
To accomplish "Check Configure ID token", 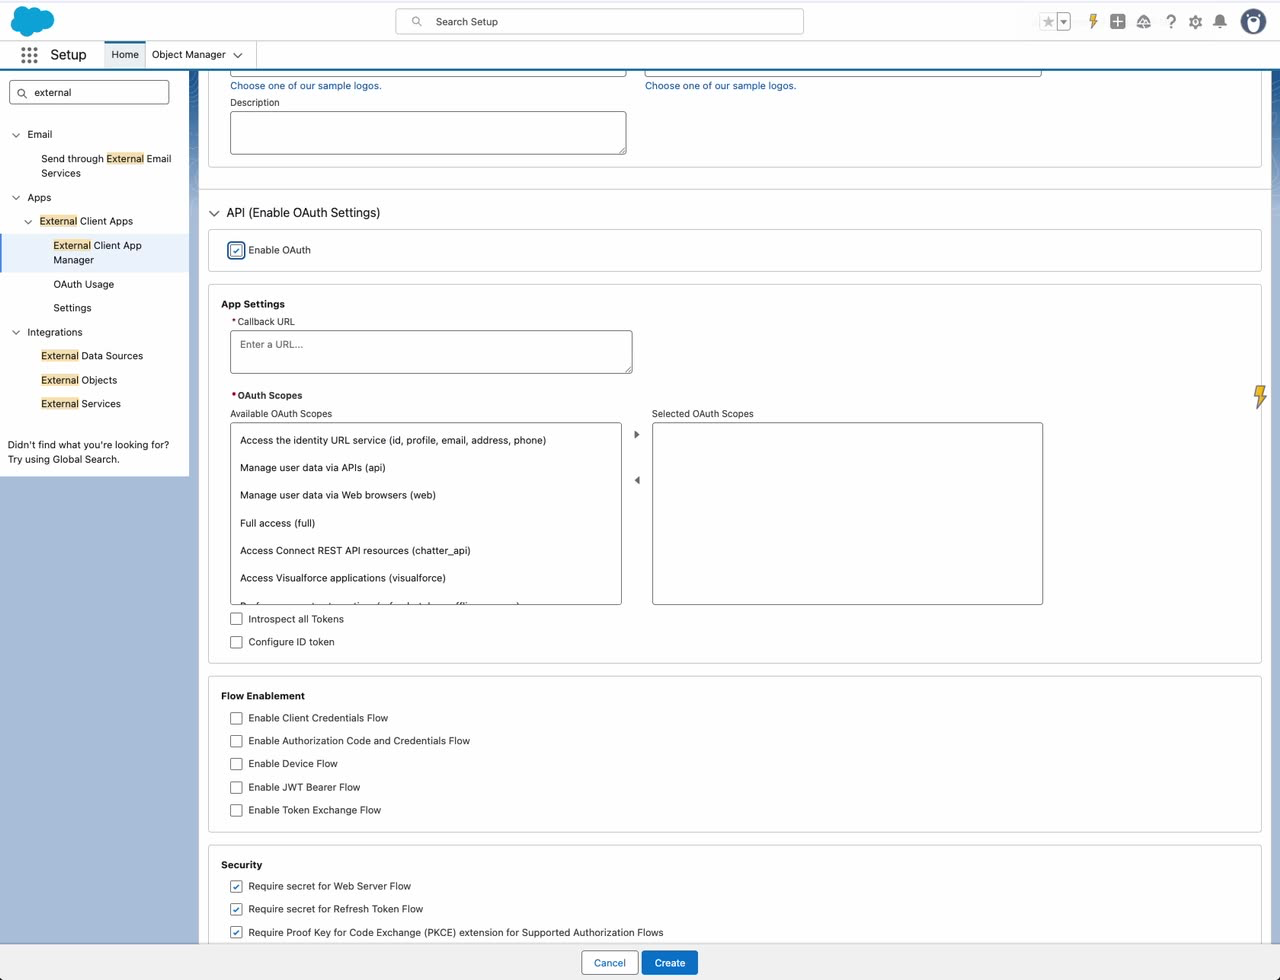I will tap(236, 642).
